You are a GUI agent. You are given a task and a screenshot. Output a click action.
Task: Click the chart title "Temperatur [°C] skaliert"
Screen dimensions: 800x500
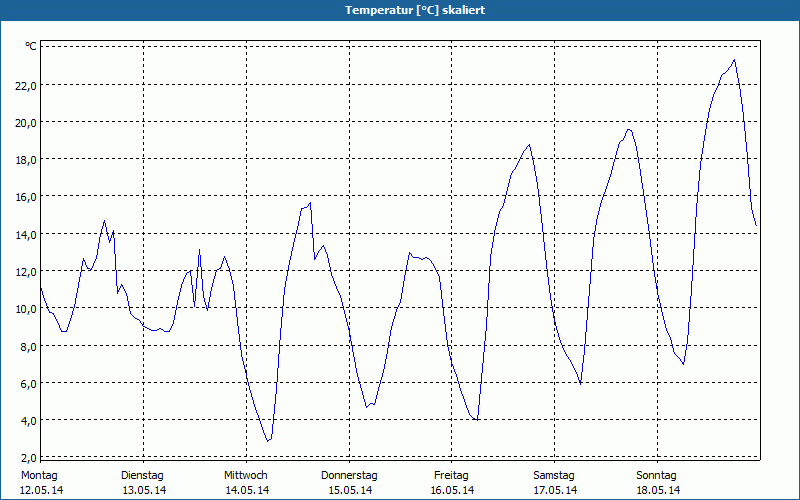400,10
